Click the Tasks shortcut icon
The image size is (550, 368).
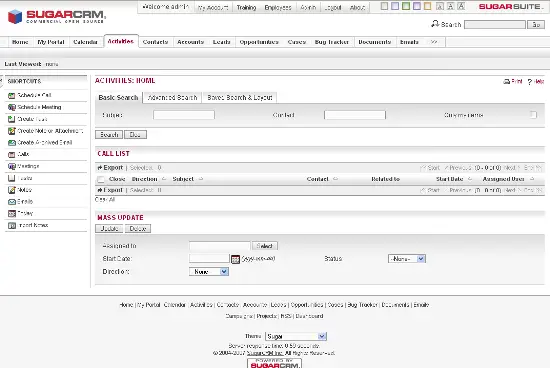tap(12, 178)
